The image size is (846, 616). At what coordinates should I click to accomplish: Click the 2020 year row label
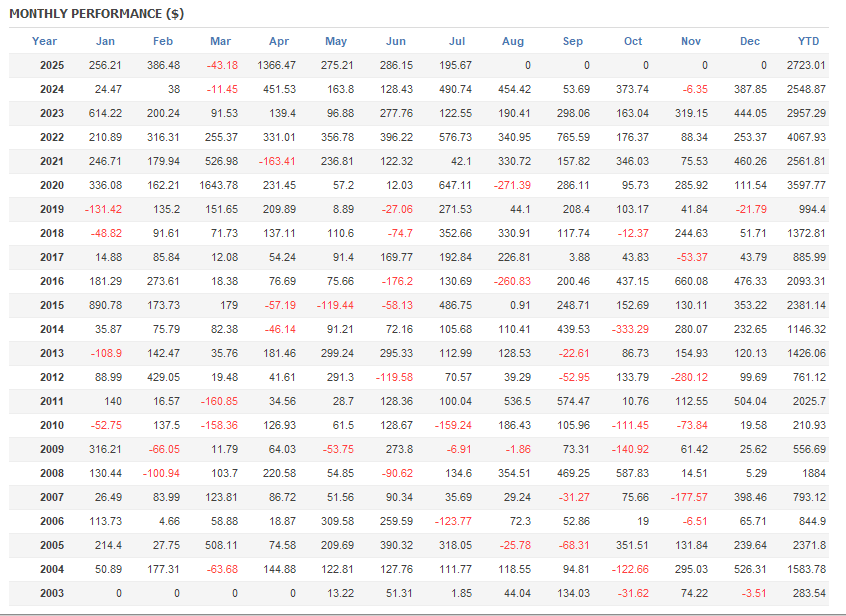51,185
